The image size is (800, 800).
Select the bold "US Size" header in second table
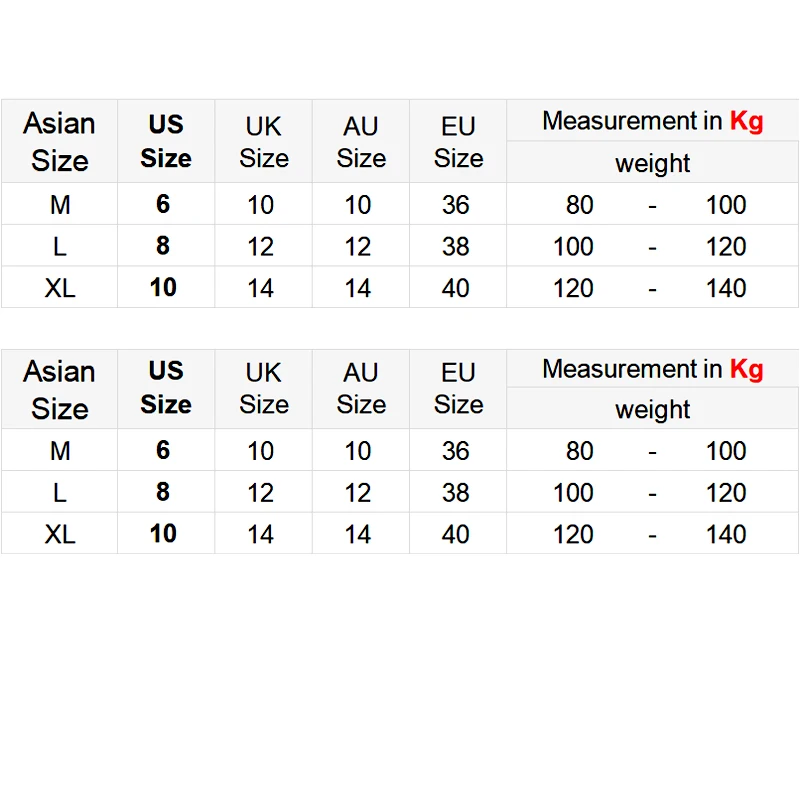pyautogui.click(x=165, y=387)
